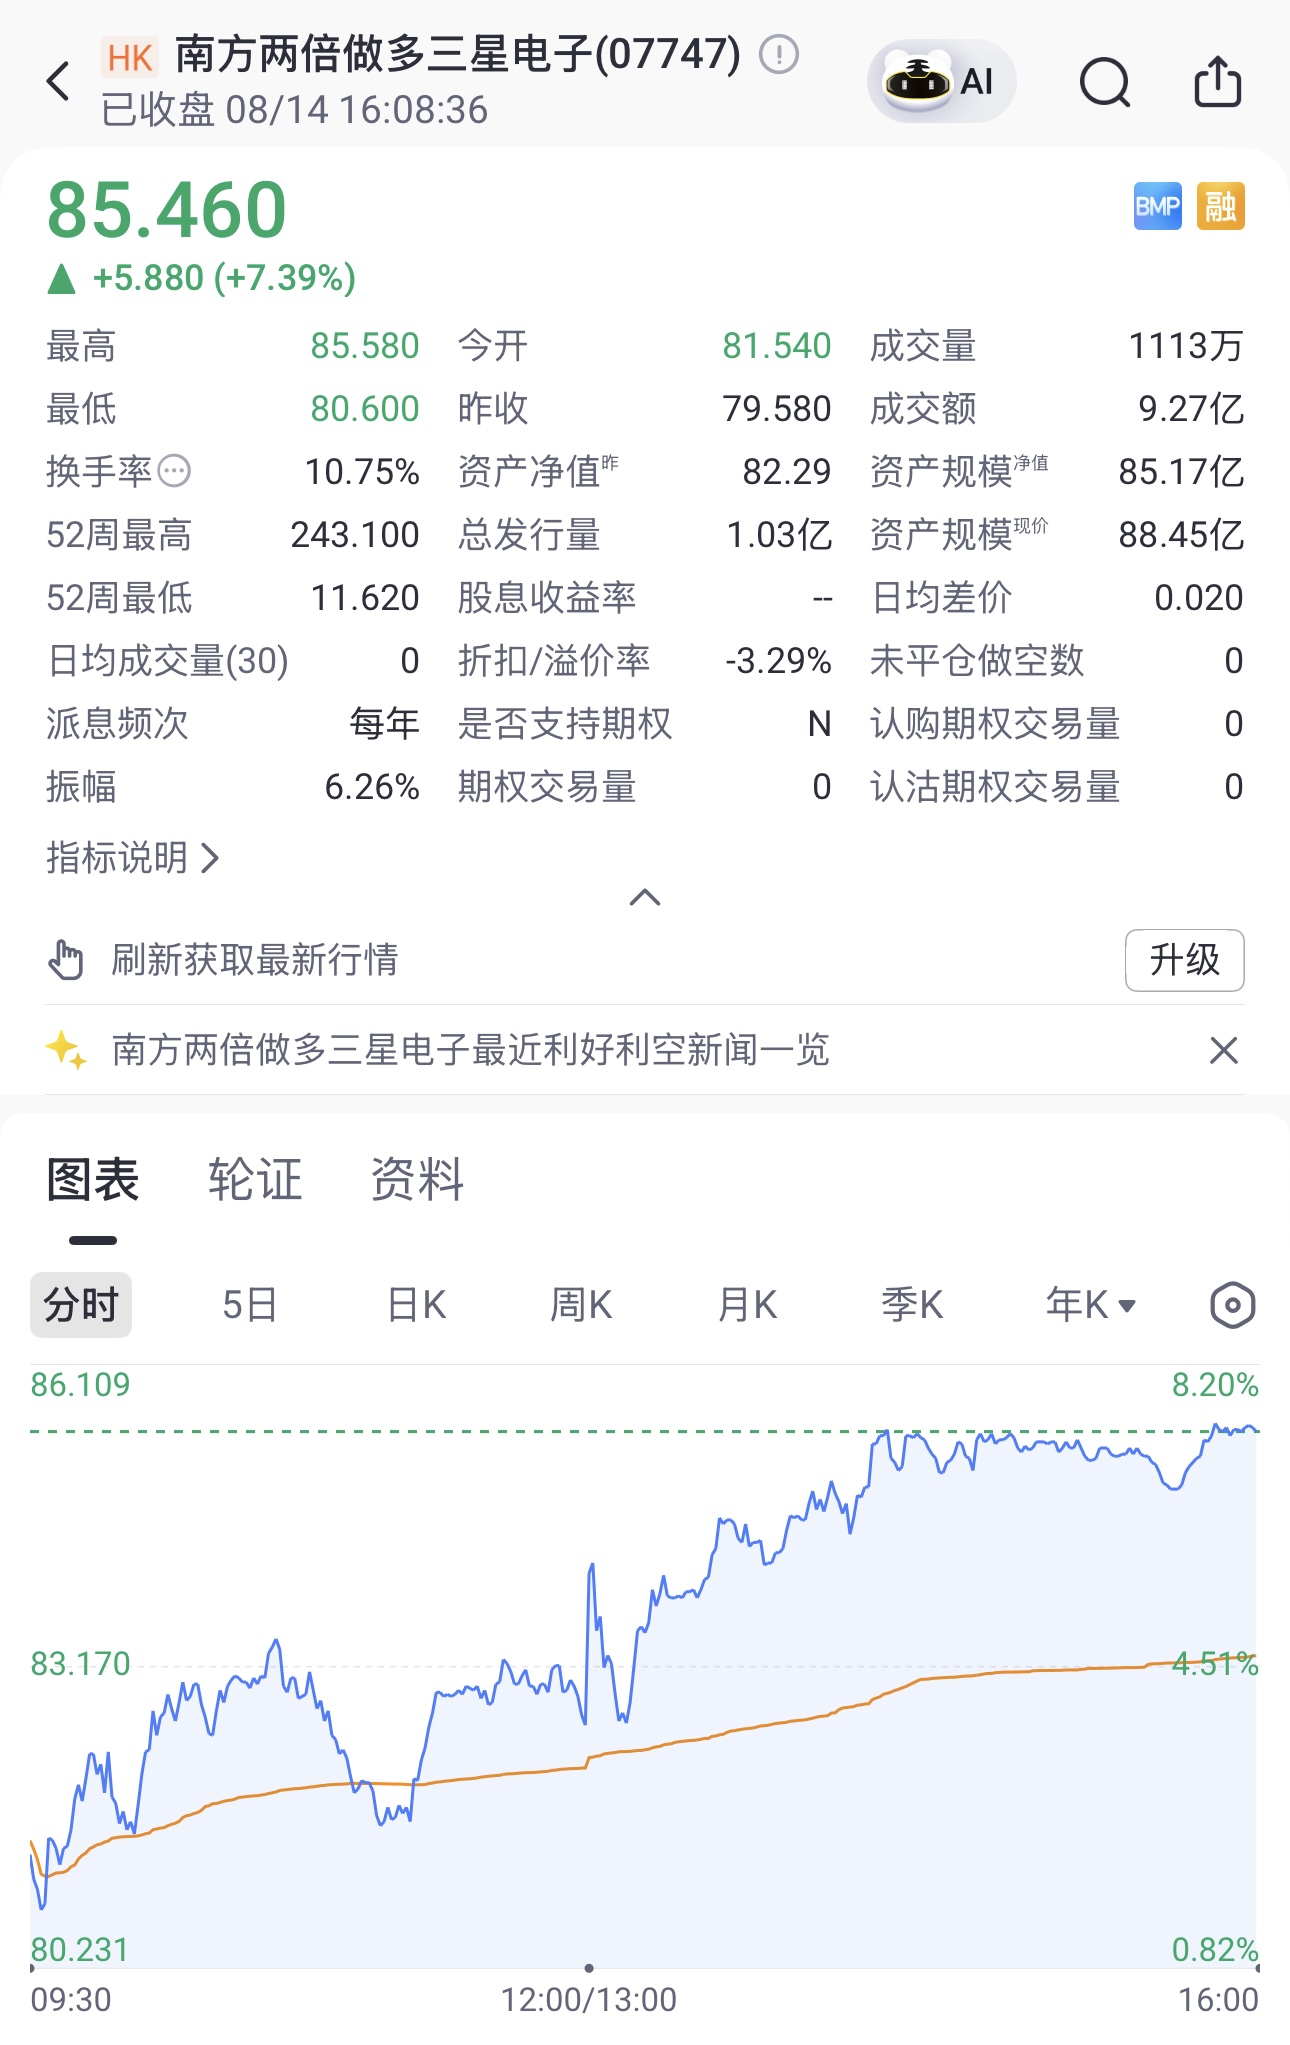Select the 5日 chart period
This screenshot has height=2045, width=1290.
(x=249, y=1305)
